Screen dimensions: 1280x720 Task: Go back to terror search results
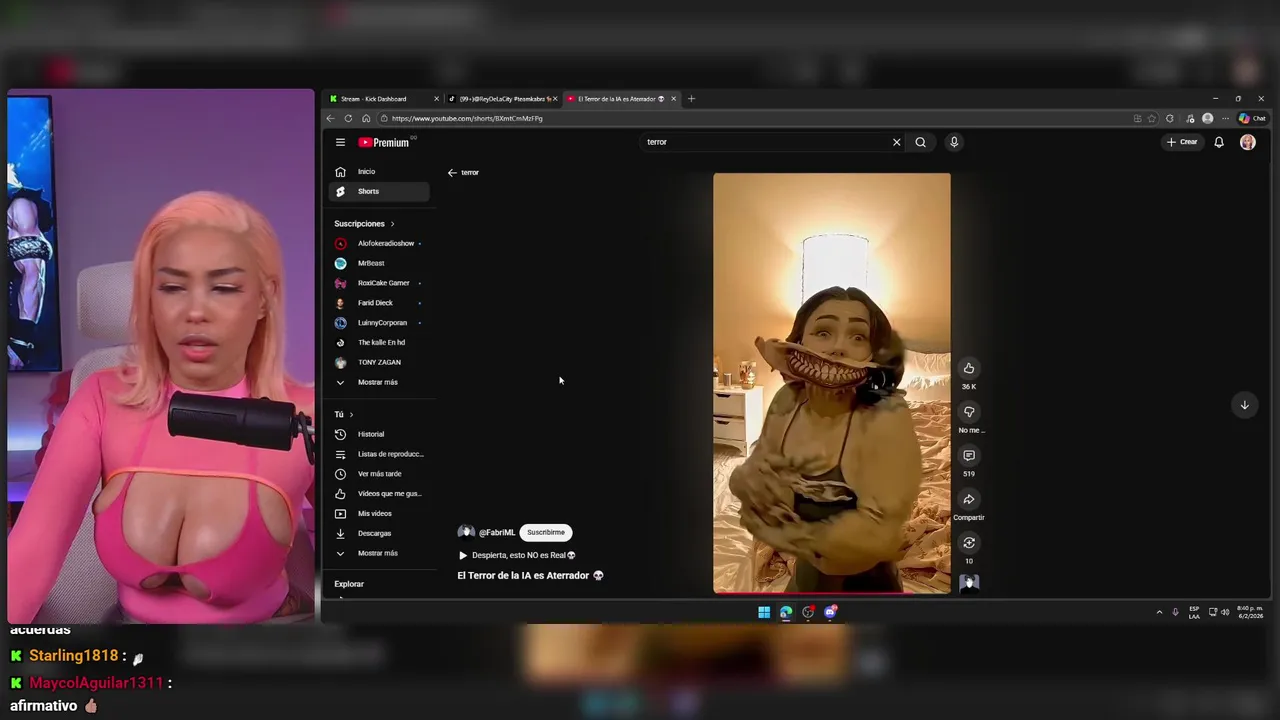[x=452, y=172]
